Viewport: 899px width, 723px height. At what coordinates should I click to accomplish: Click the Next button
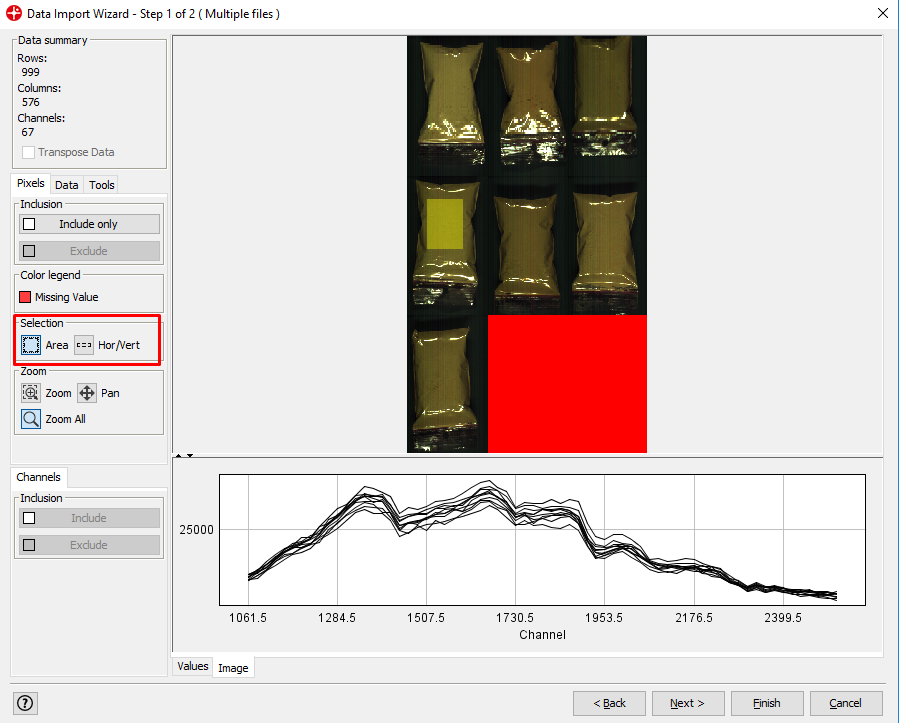pos(687,703)
